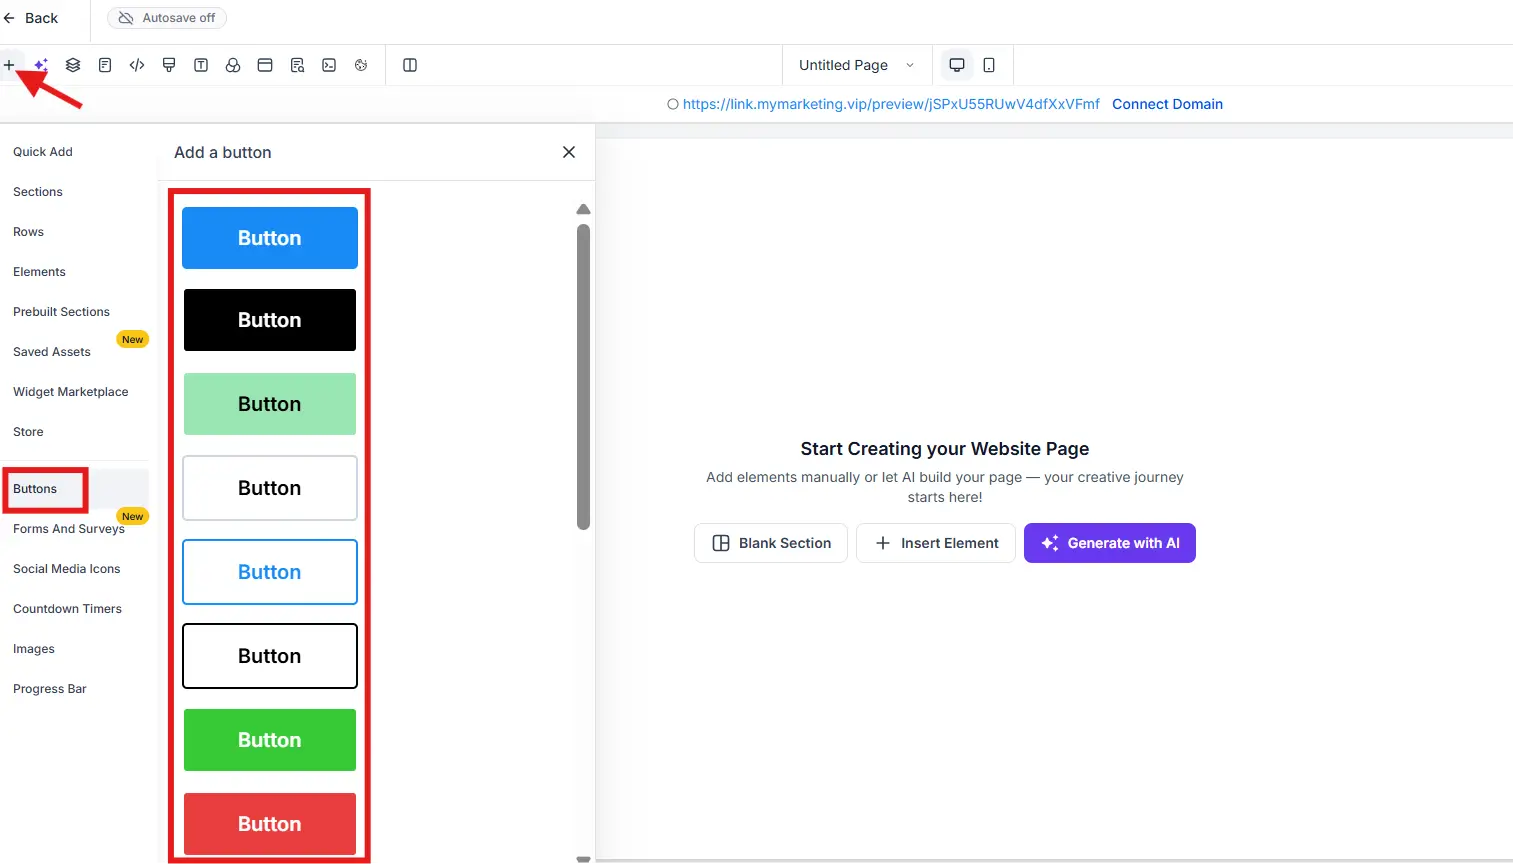Image resolution: width=1513 pixels, height=864 pixels.
Task: Open the layers stack icon
Action: coord(73,65)
